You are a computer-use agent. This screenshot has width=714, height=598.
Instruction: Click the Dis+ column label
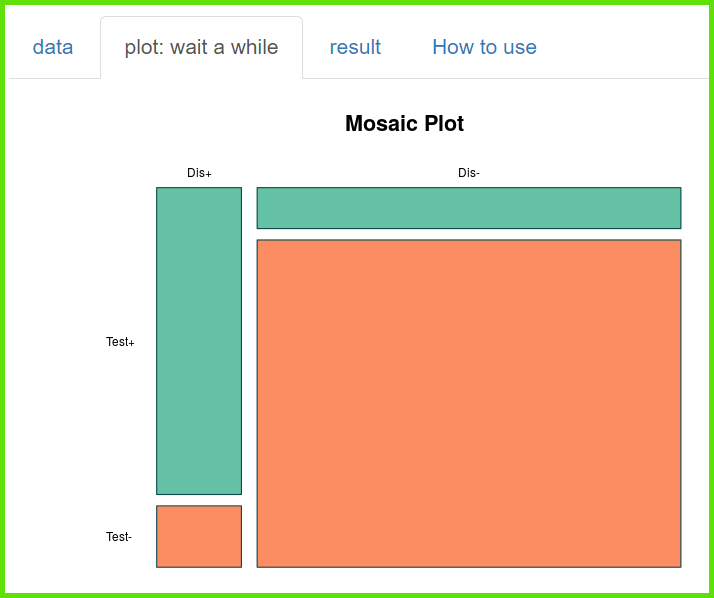click(199, 173)
